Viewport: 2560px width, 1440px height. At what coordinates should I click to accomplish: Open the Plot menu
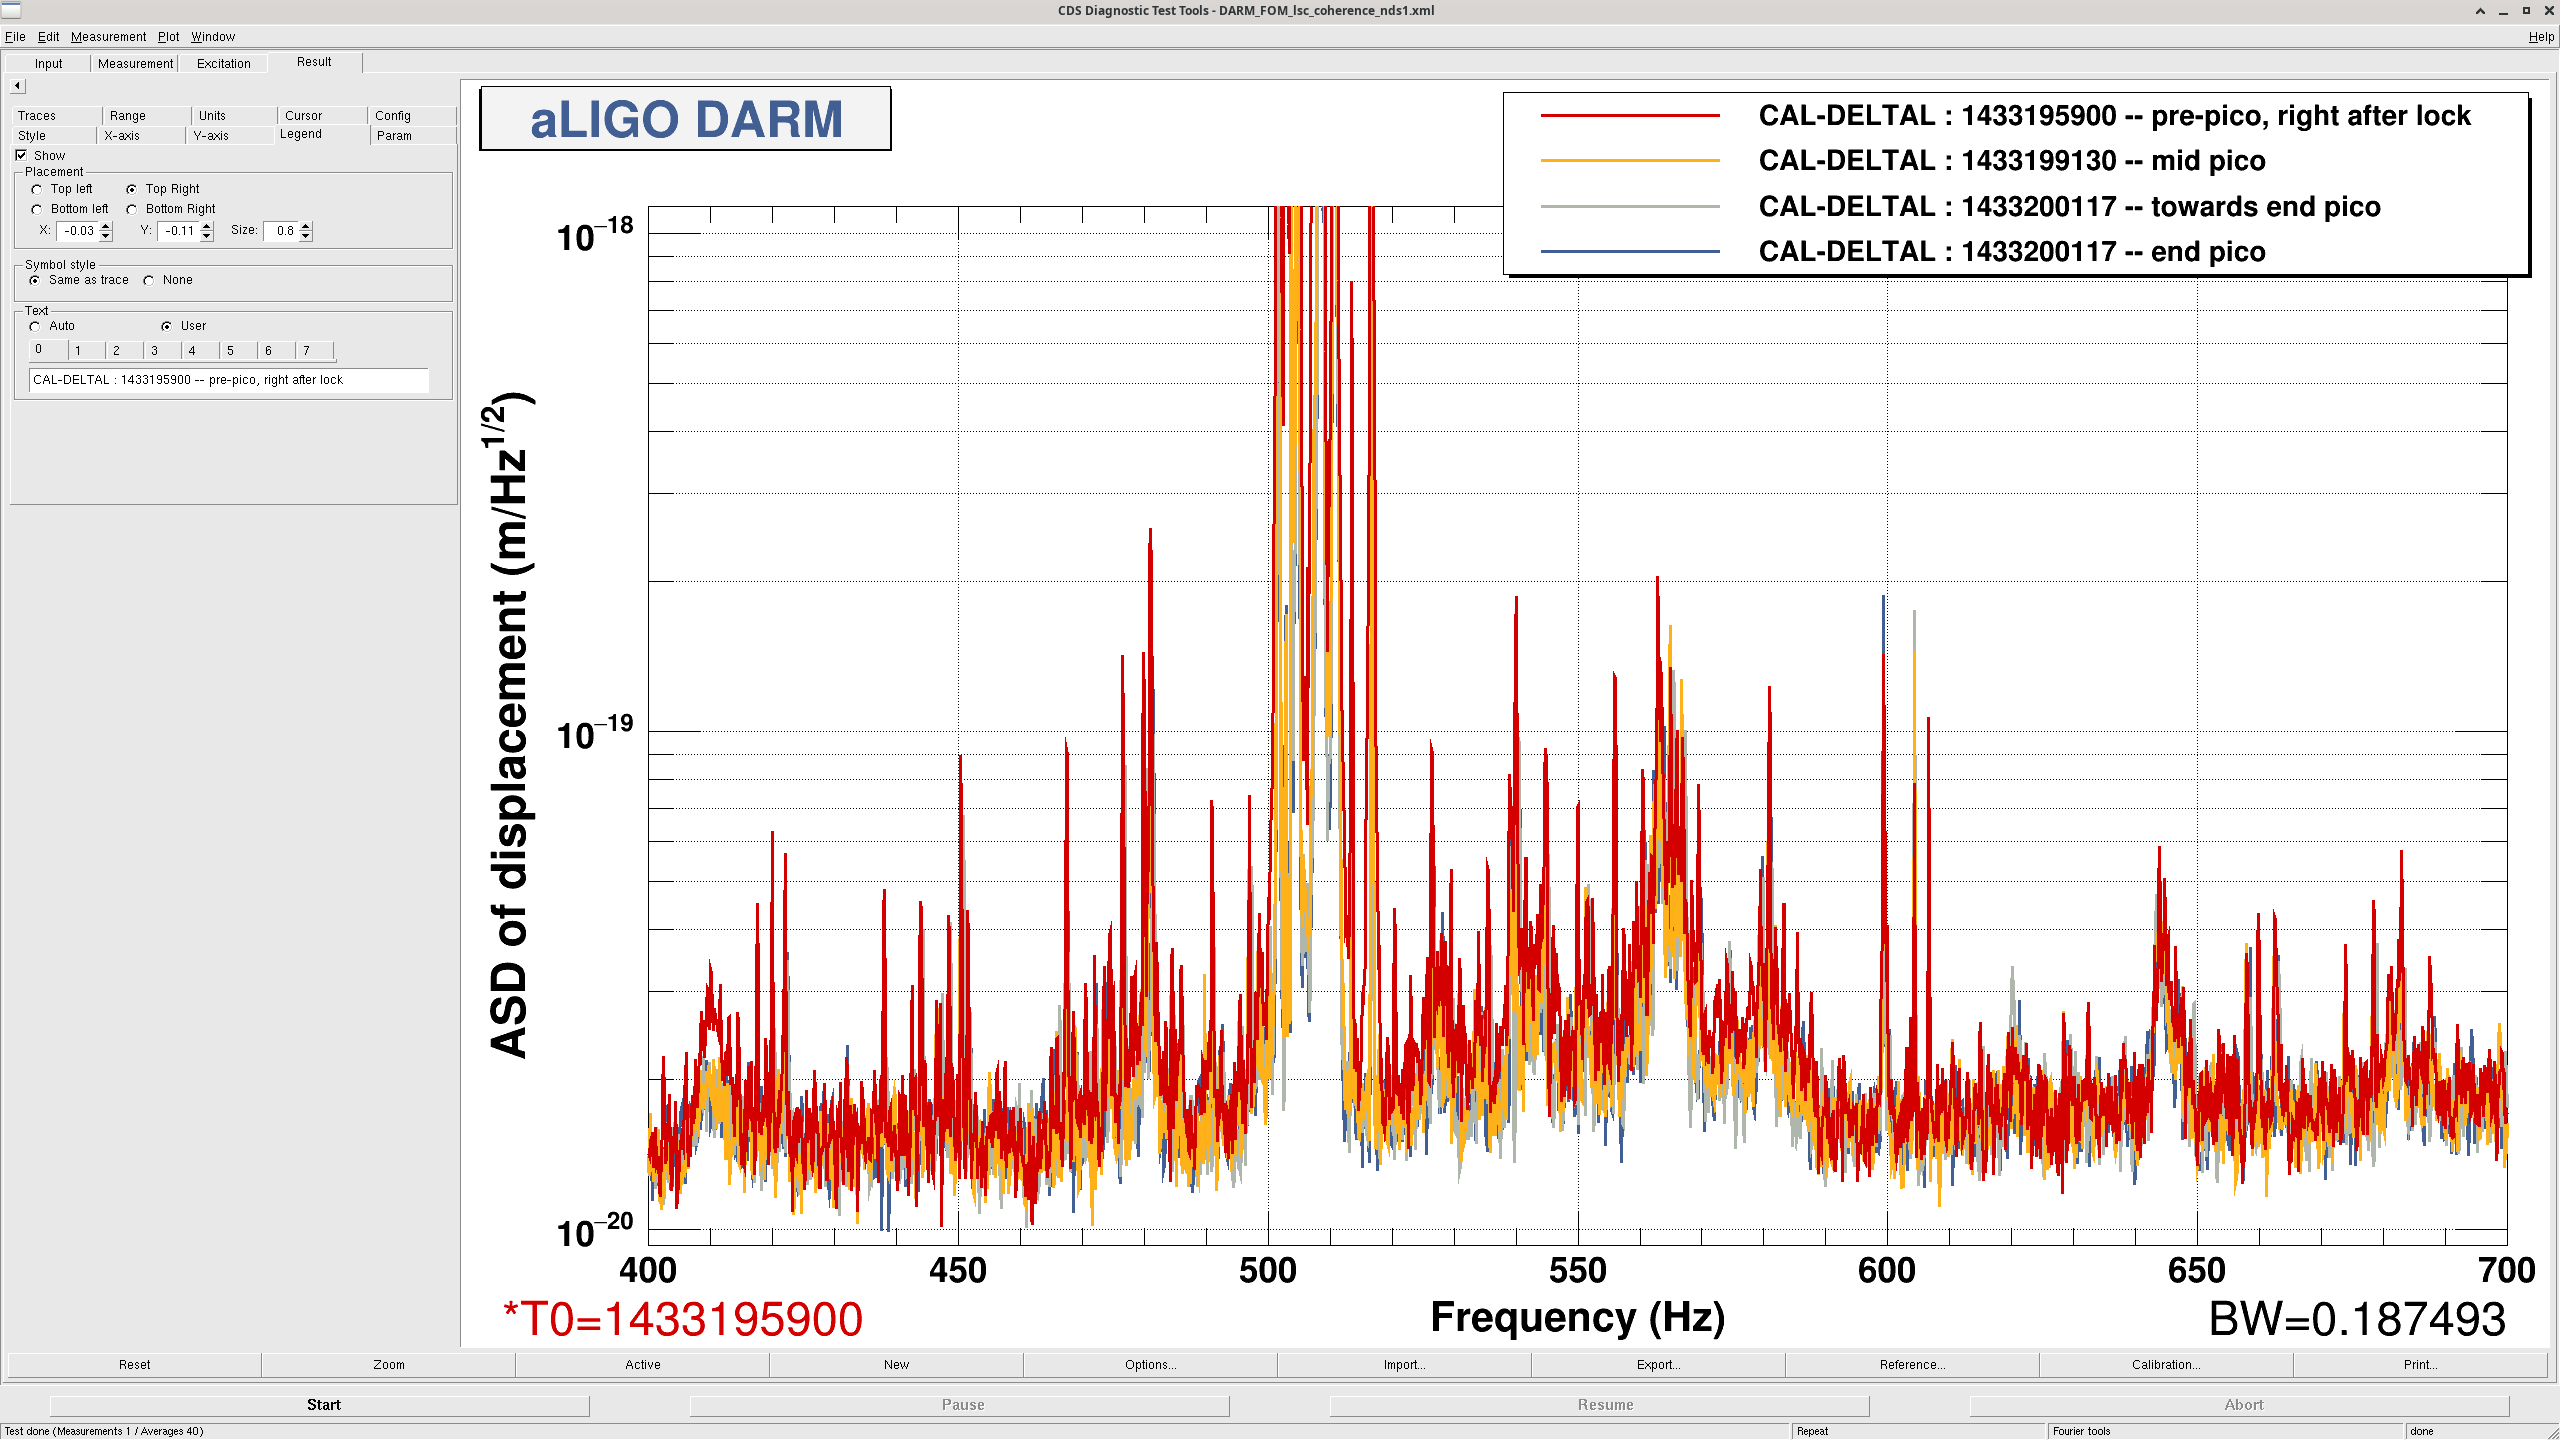pos(168,37)
